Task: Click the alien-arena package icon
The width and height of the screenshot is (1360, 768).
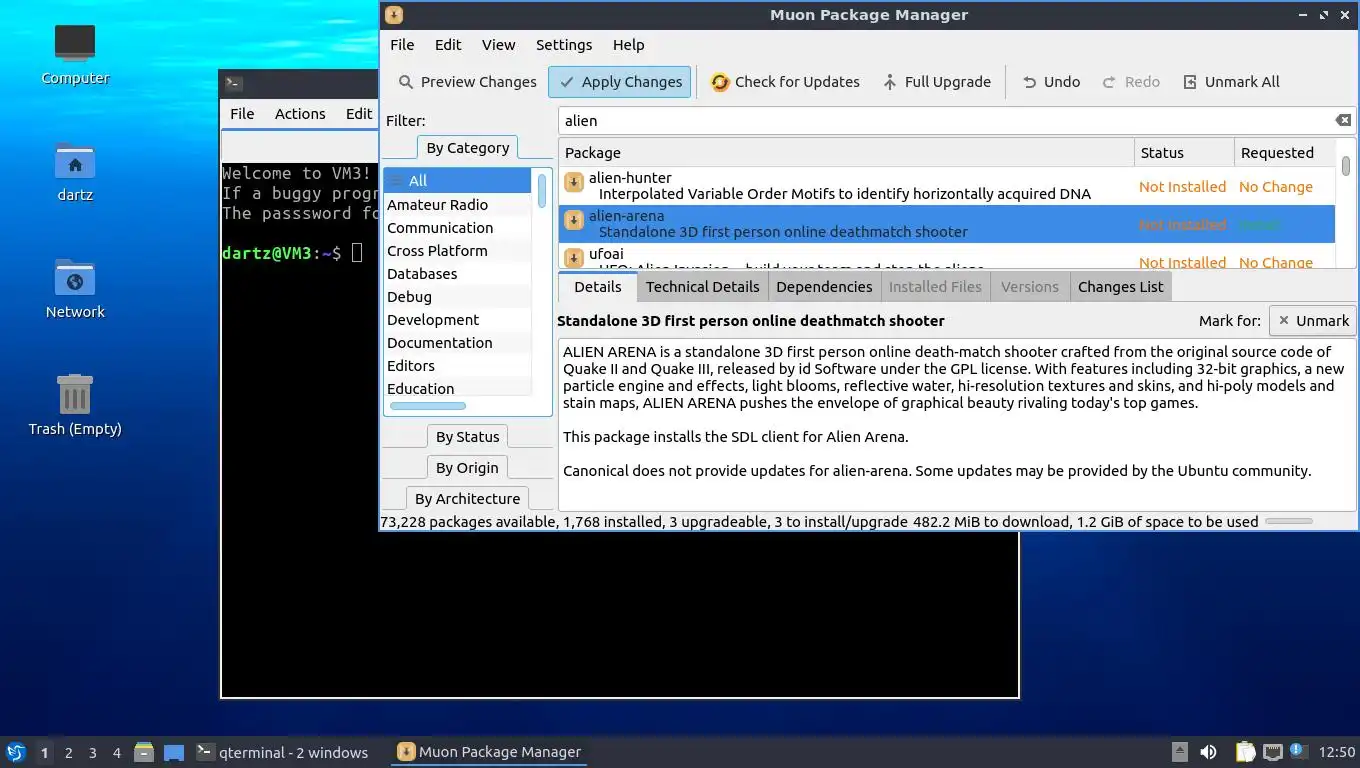Action: (x=574, y=220)
